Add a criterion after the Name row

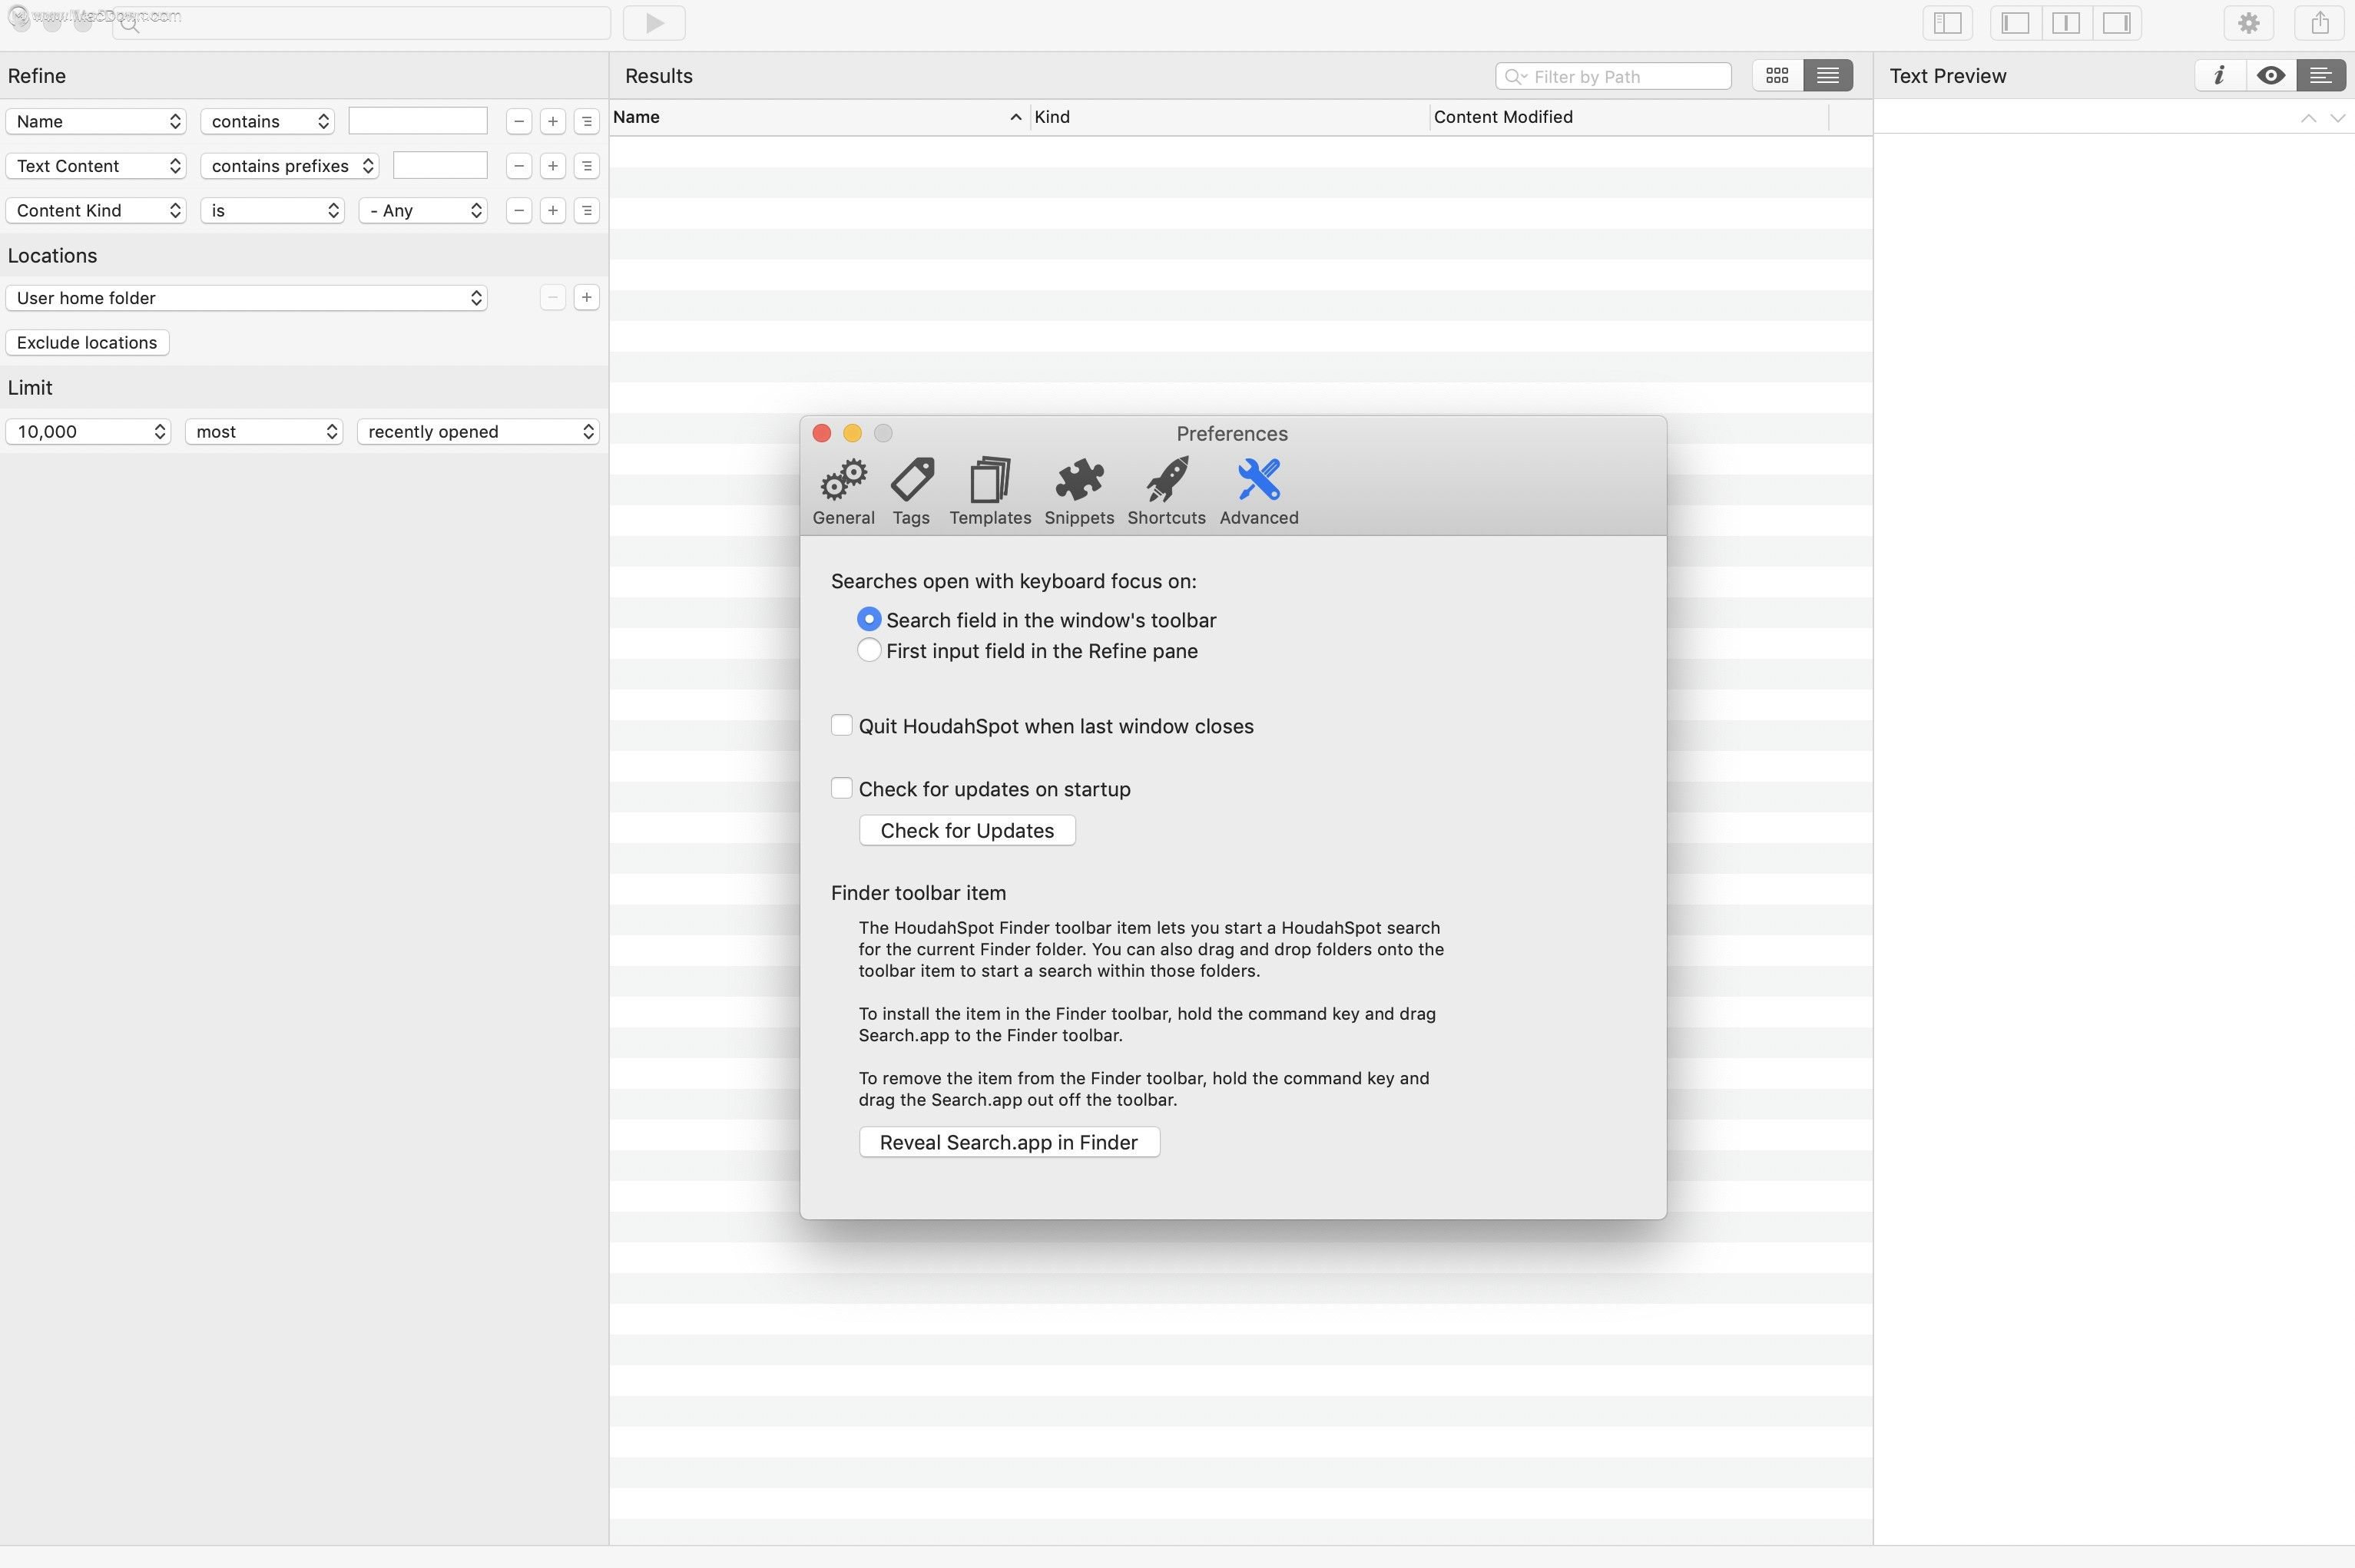pyautogui.click(x=552, y=122)
